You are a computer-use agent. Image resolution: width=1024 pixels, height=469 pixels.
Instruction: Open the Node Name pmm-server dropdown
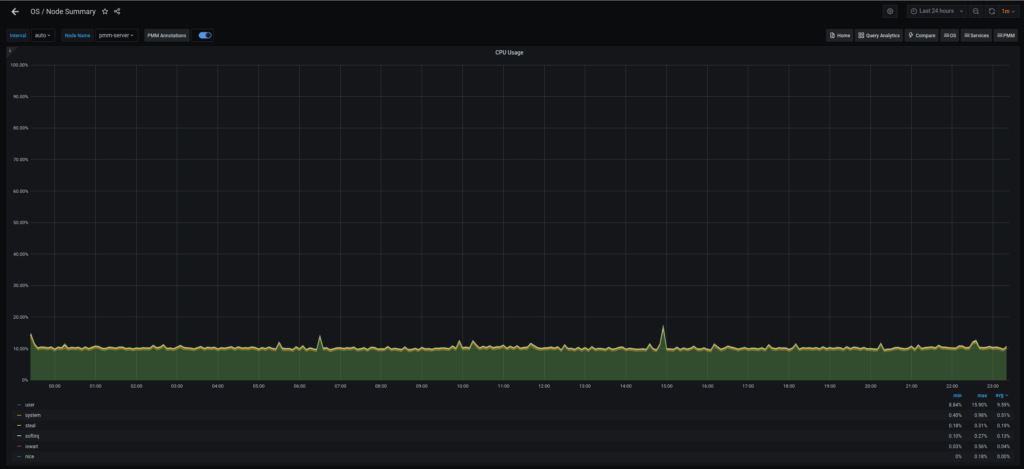[116, 35]
